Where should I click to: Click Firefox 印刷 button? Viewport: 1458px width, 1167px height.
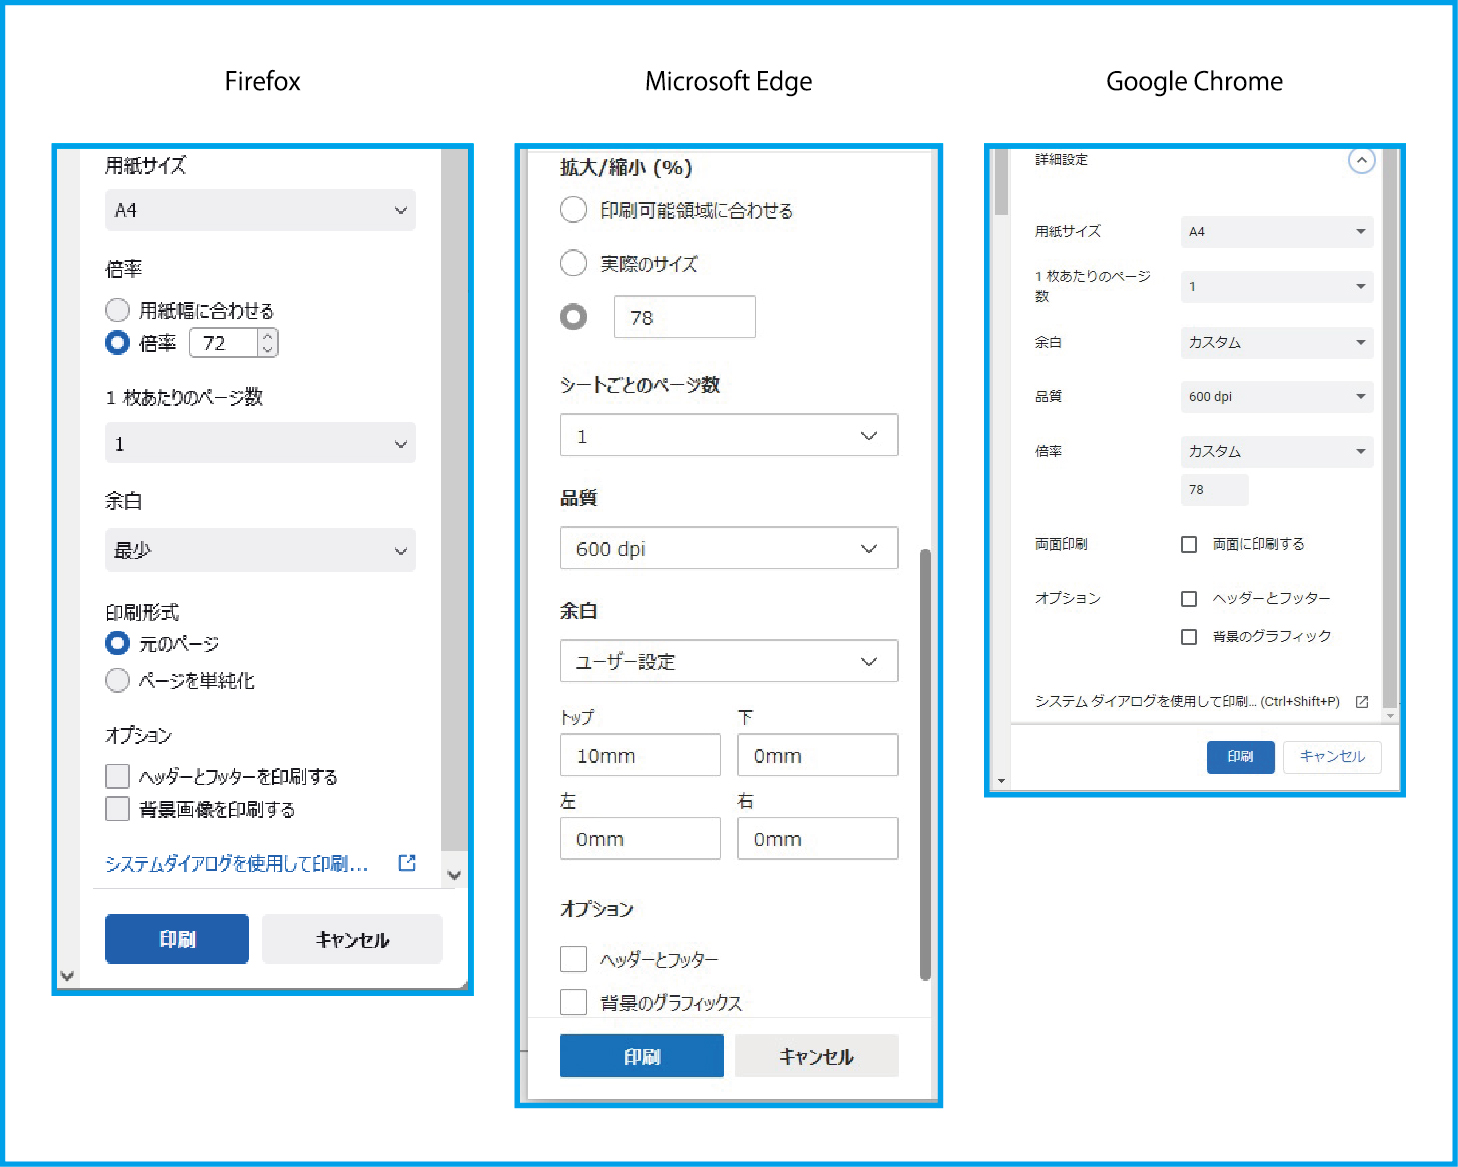click(177, 939)
